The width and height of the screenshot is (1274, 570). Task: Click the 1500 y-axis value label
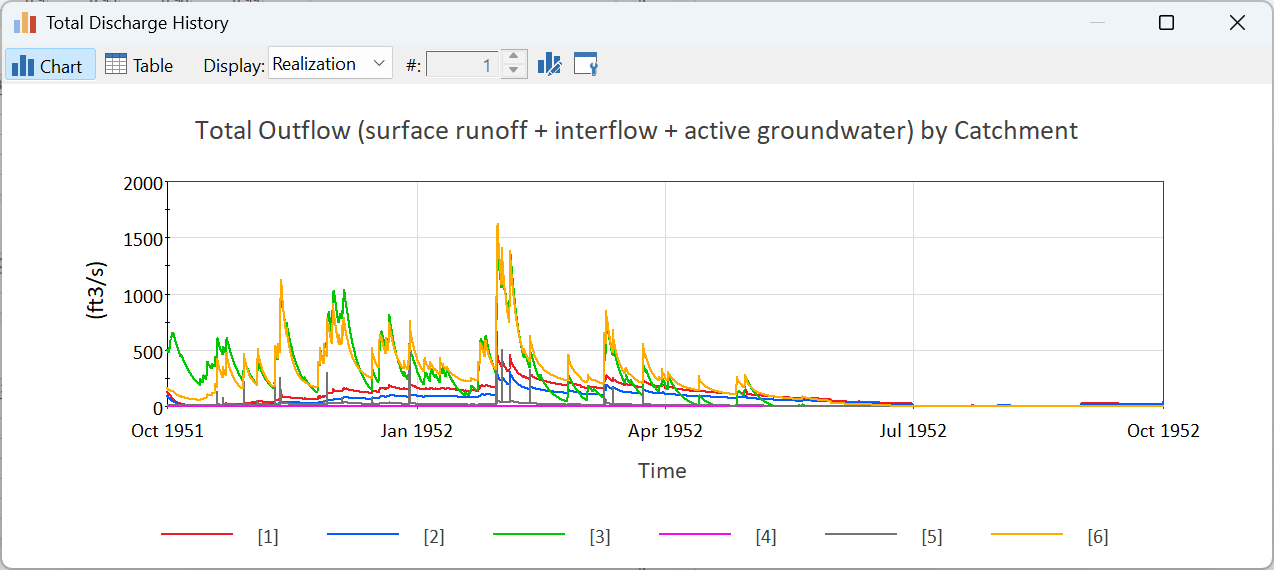(143, 239)
